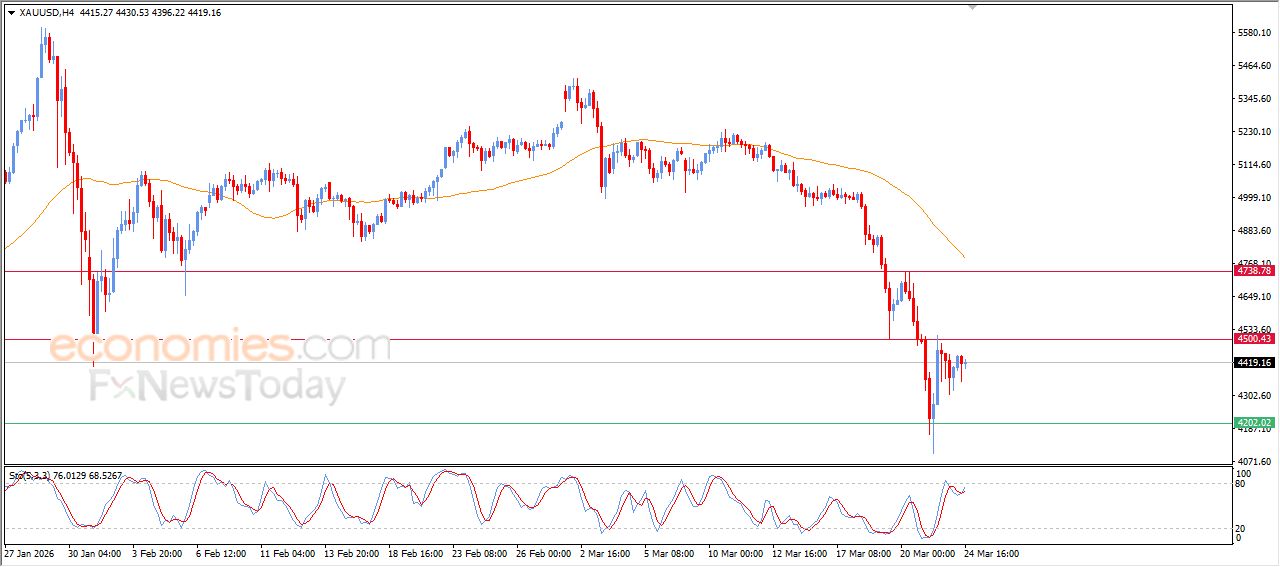1280x567 pixels.
Task: Click the chart shift triangle marker at top
Action: point(971,7)
